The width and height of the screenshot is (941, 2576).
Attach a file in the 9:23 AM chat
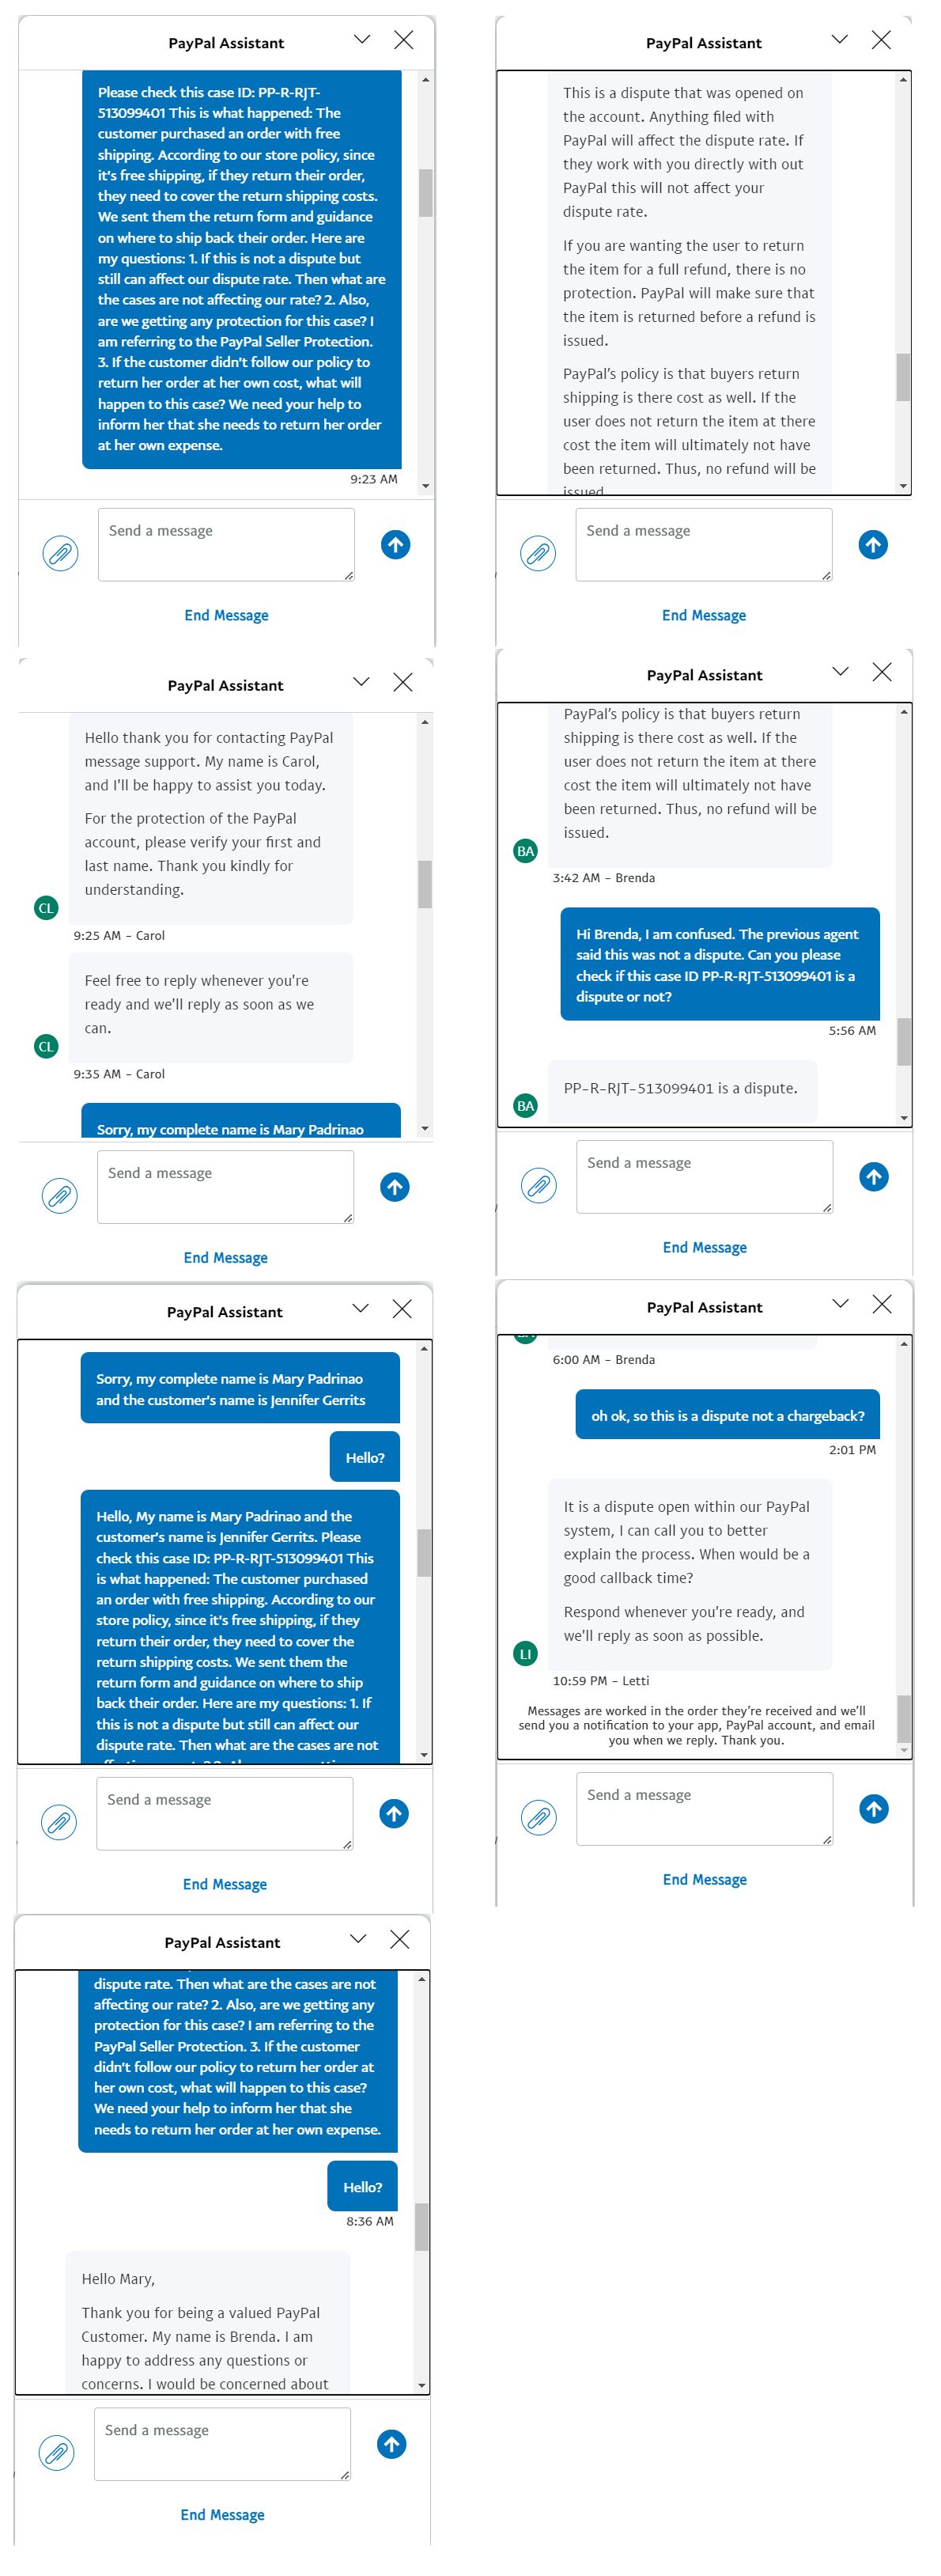[61, 553]
